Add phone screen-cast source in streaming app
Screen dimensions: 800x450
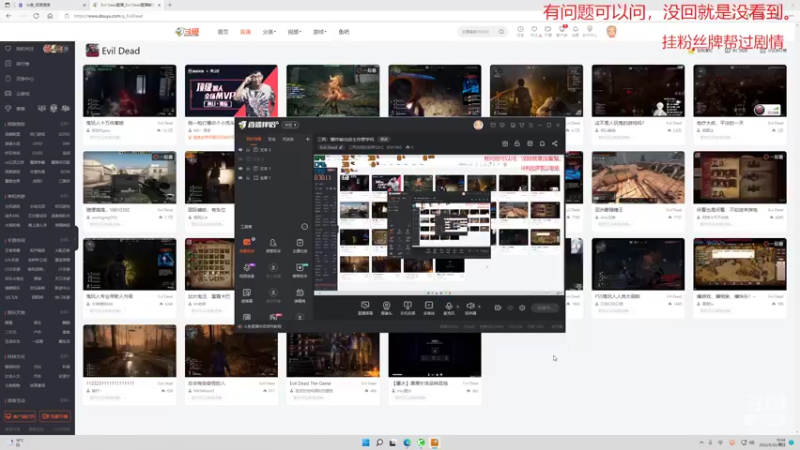pos(407,308)
